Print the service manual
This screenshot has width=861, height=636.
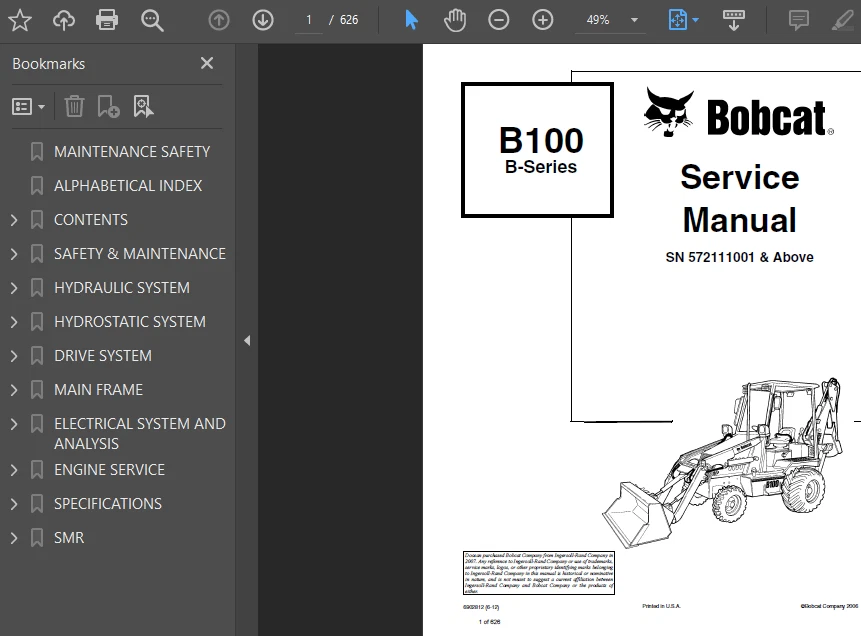(107, 19)
